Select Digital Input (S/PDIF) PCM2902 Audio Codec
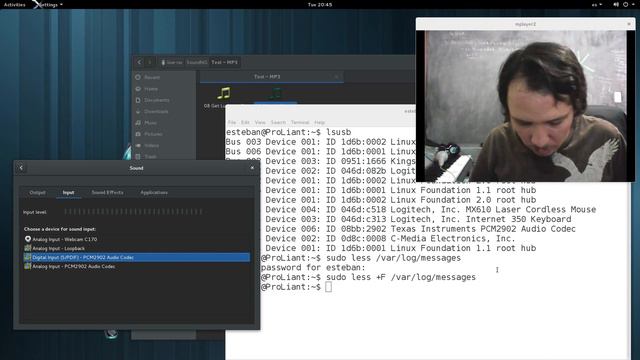Image resolution: width=640 pixels, height=360 pixels. coord(137,257)
